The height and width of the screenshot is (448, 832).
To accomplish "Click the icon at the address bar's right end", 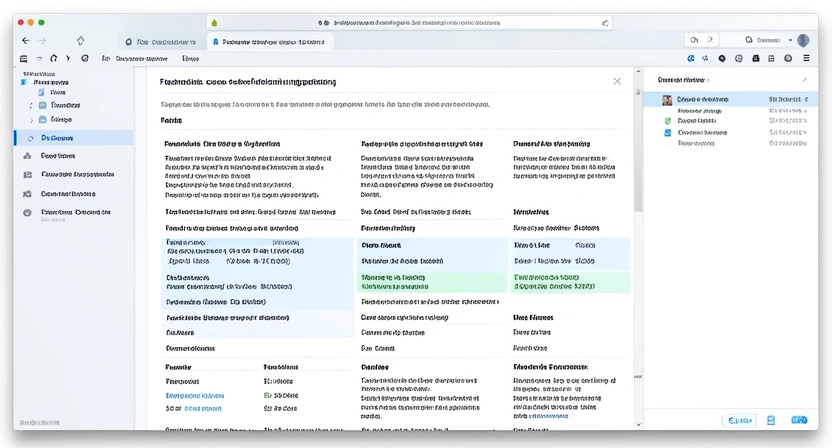I will click(x=605, y=23).
